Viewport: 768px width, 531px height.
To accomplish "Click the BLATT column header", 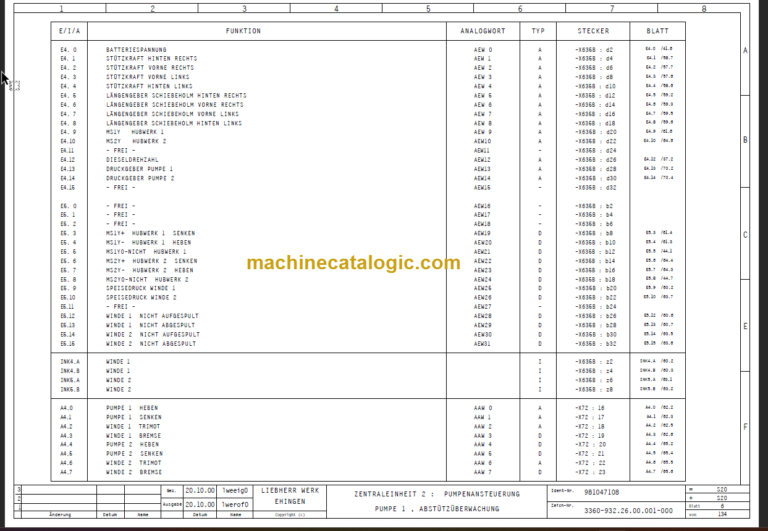I will 657,31.
